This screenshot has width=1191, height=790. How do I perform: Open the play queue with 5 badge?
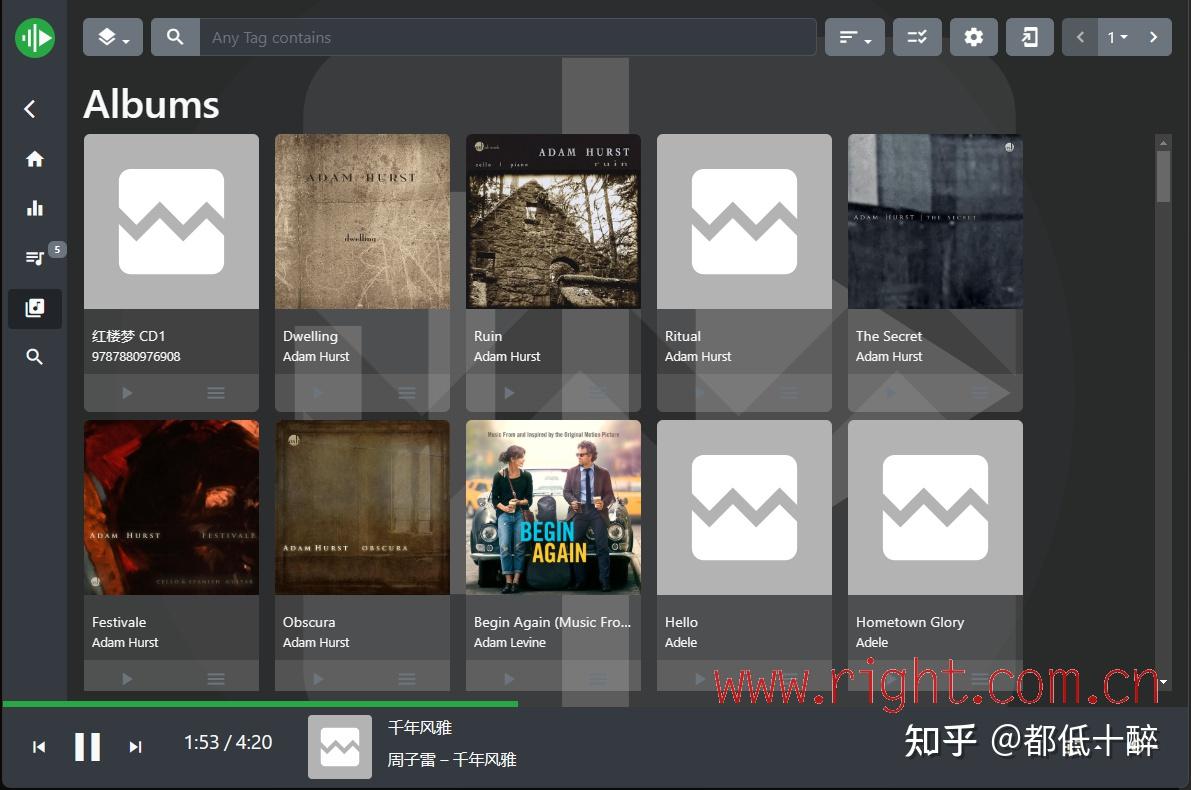coord(36,258)
